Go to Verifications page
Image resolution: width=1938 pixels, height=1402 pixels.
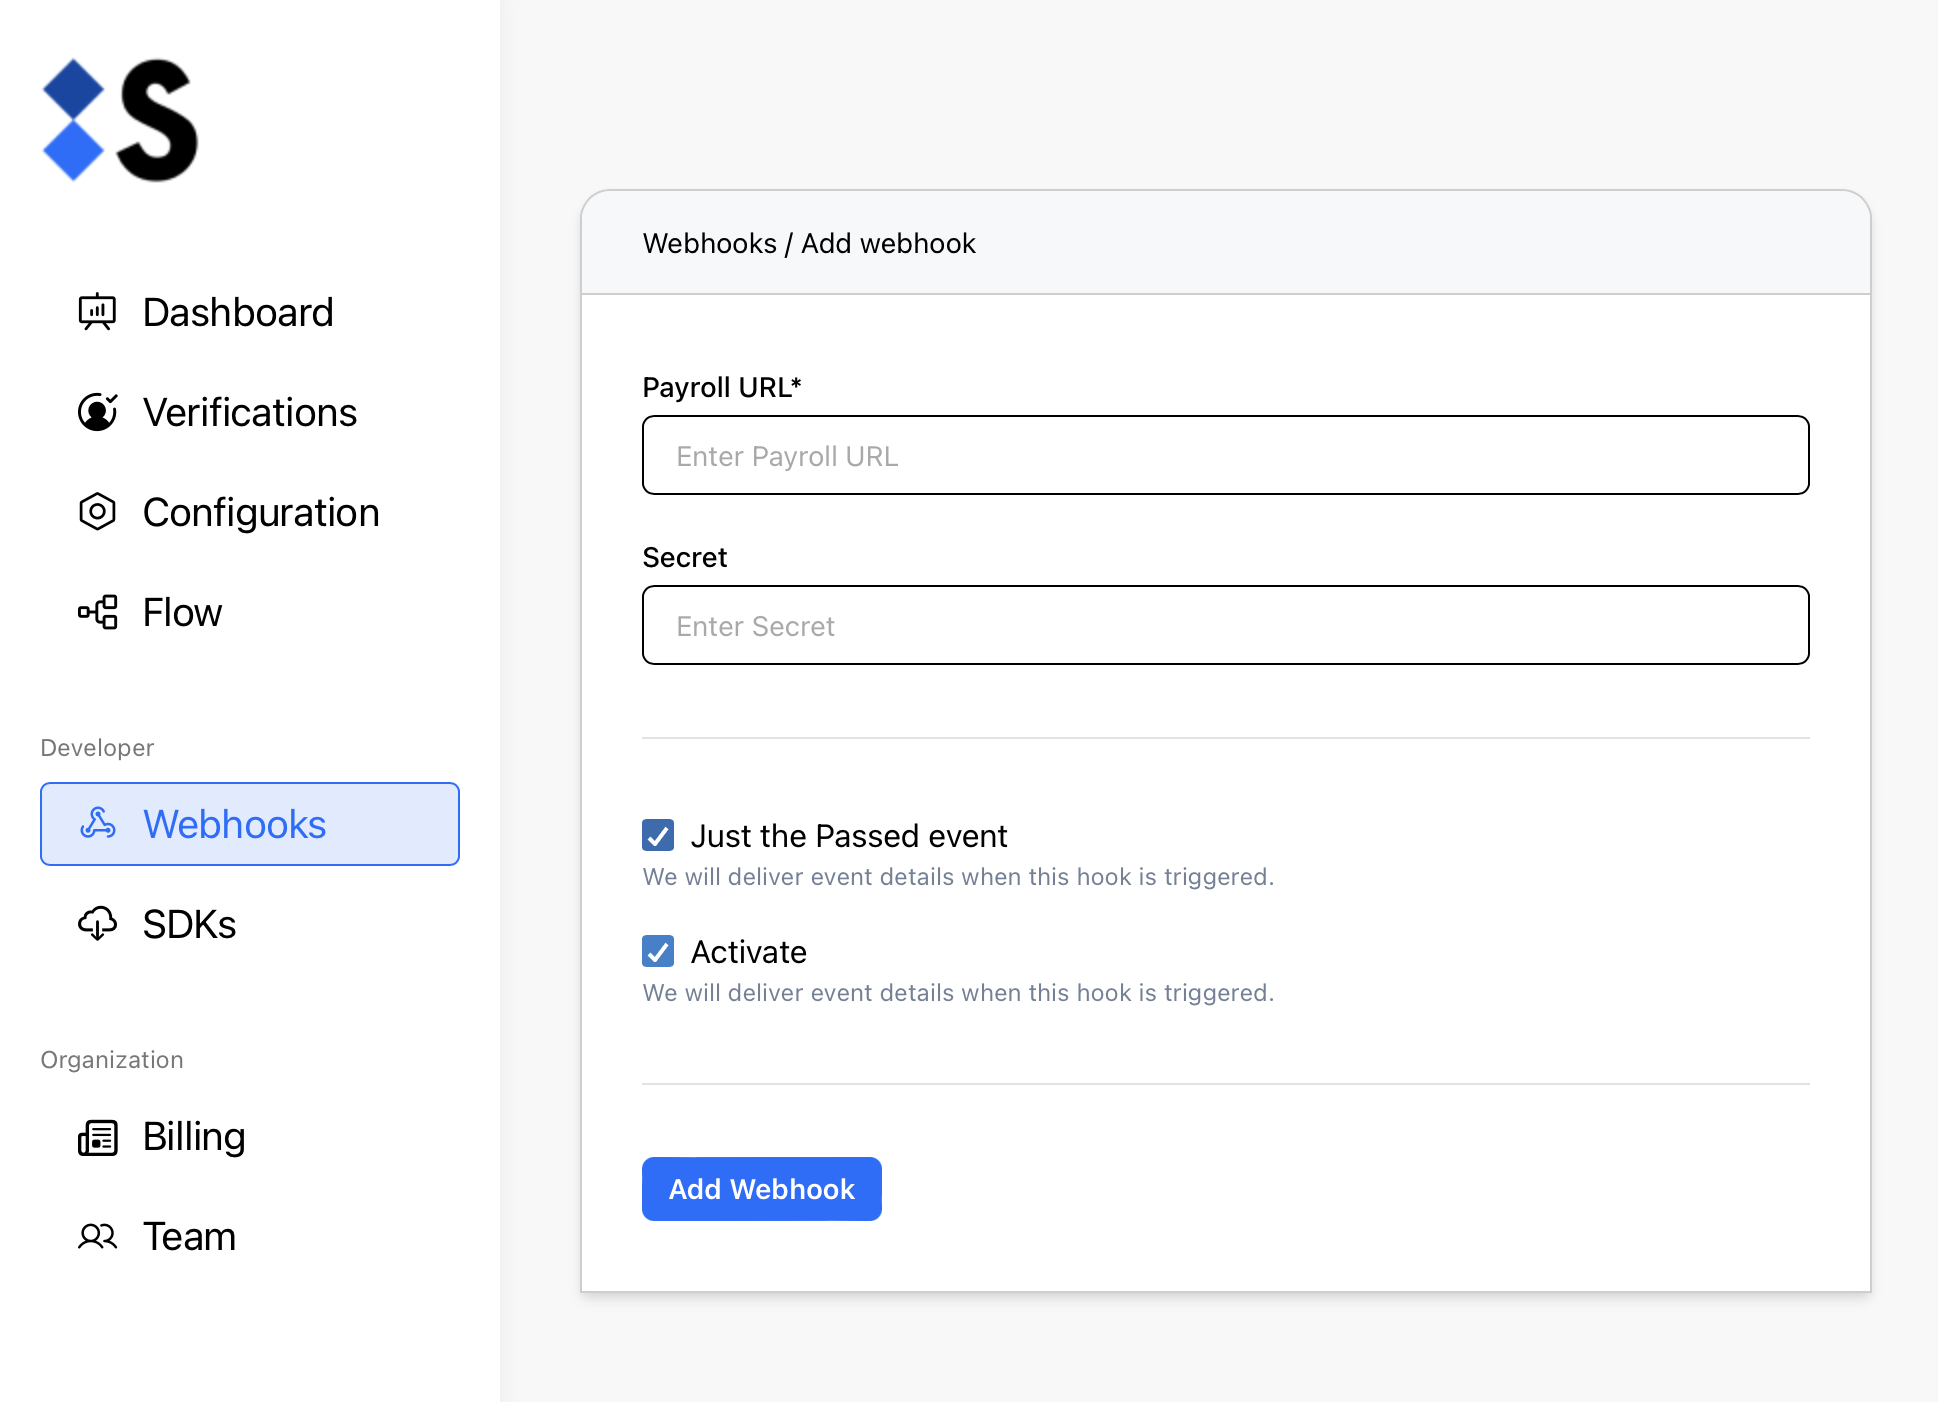click(x=250, y=412)
